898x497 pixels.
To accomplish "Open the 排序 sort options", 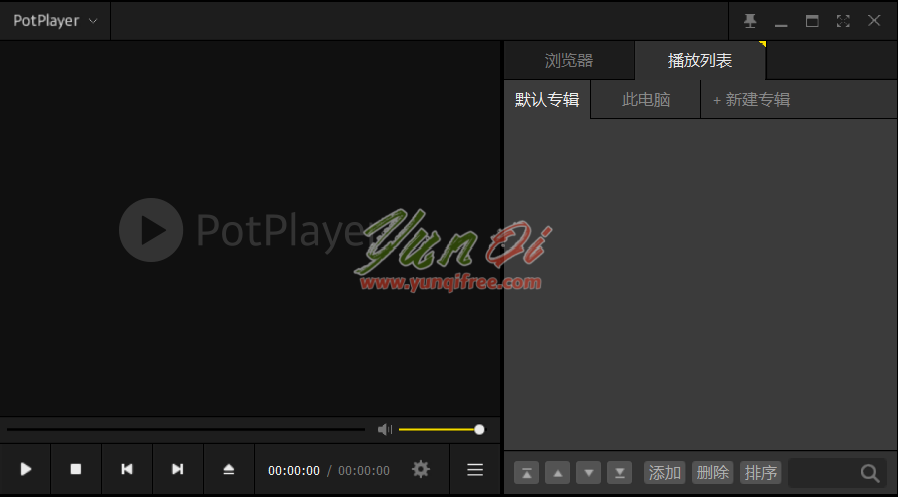I will (761, 473).
